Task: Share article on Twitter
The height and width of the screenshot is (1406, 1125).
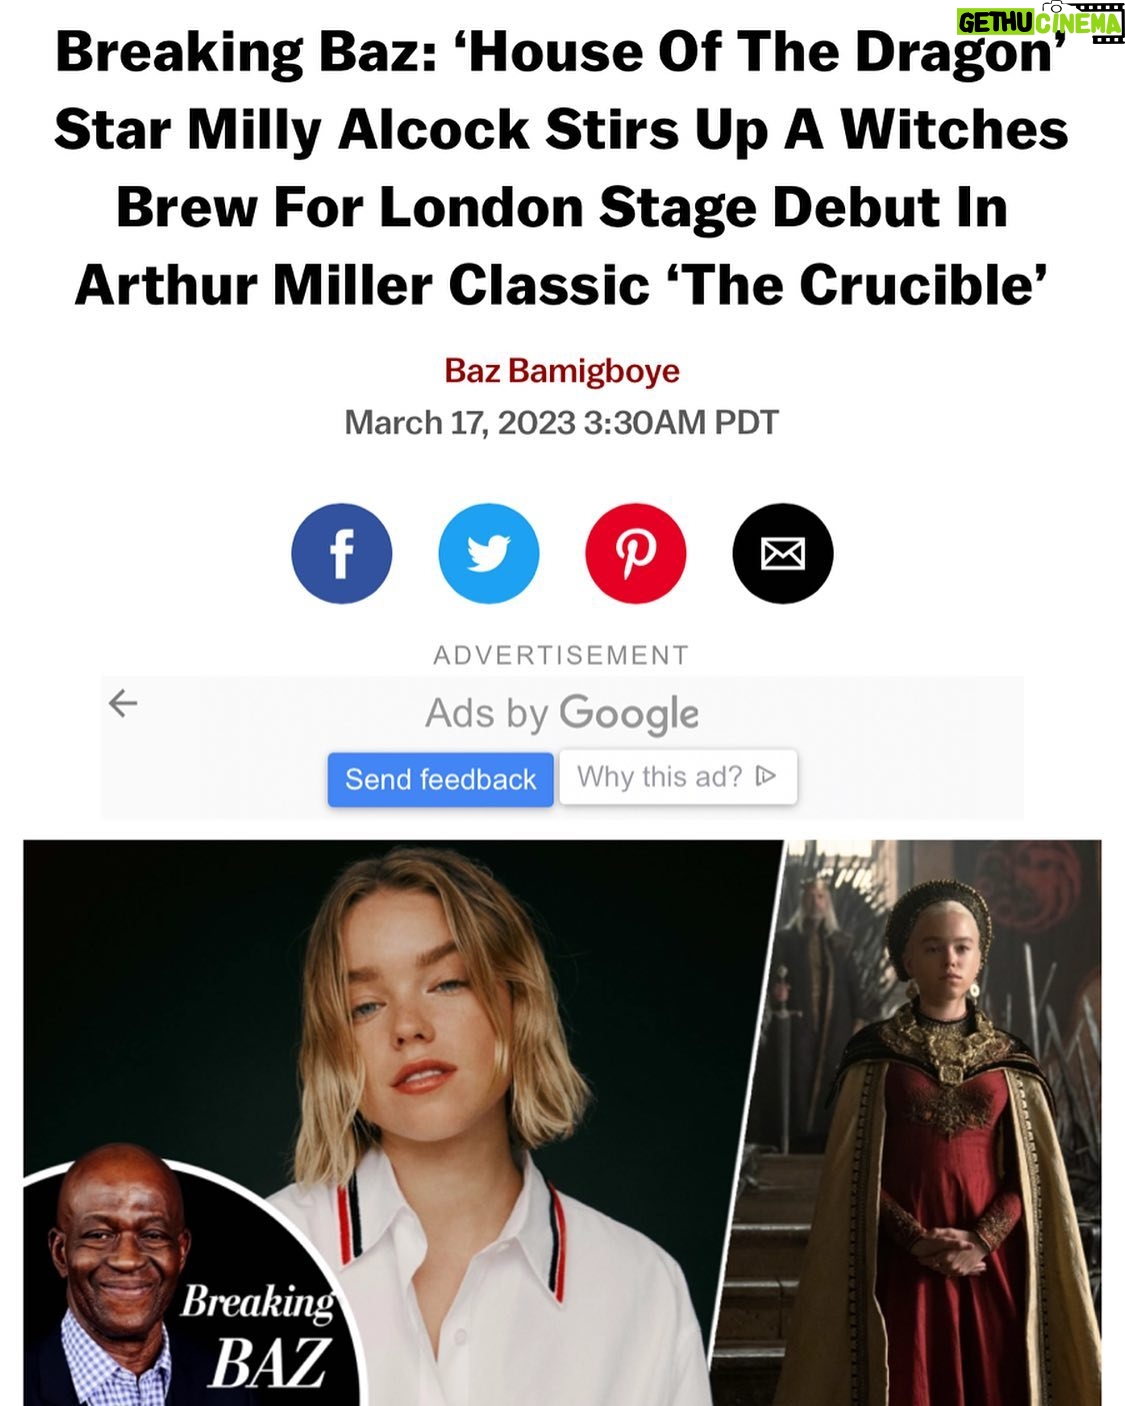Action: click(x=488, y=553)
